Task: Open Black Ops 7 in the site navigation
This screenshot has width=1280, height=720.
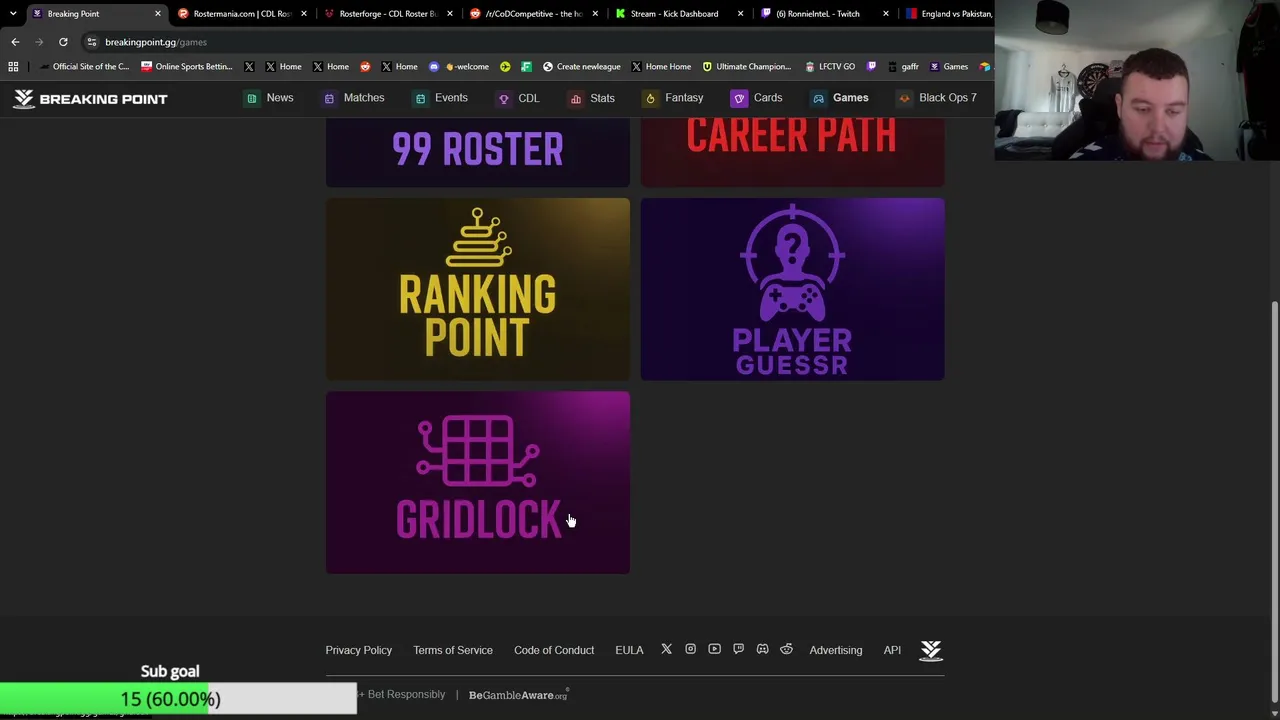Action: point(937,98)
